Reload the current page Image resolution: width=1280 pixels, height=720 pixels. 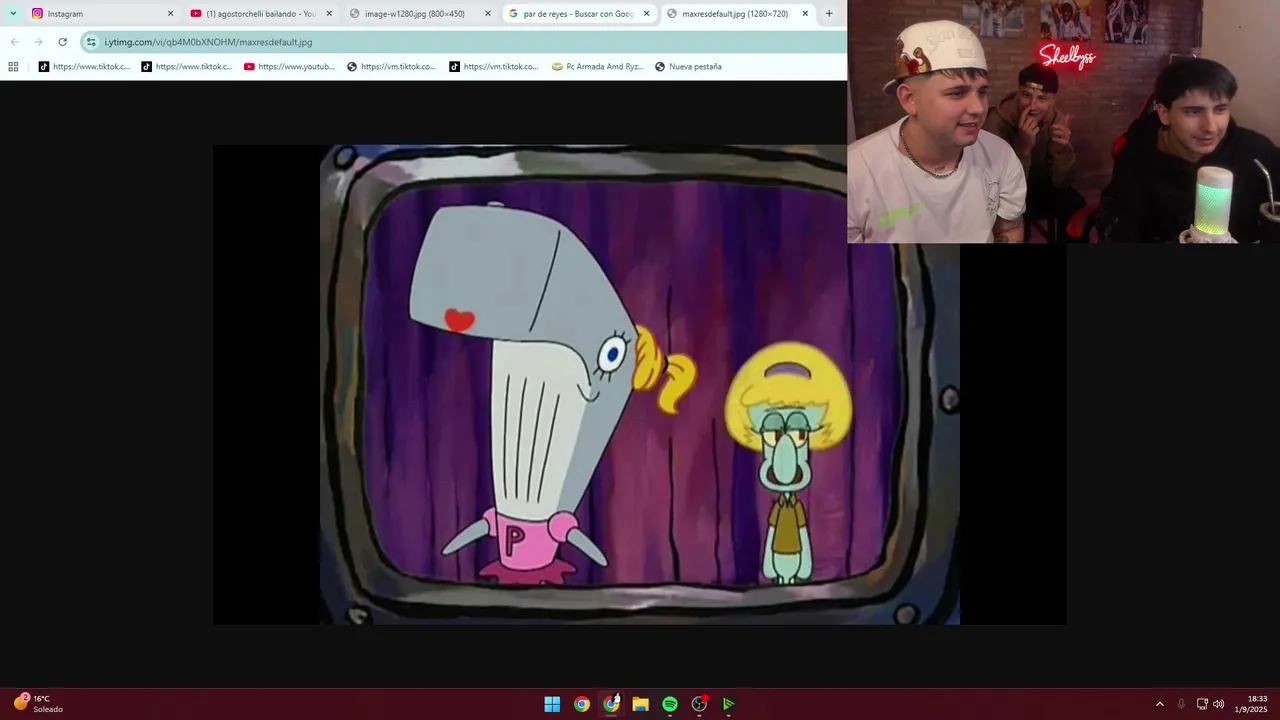tap(62, 42)
